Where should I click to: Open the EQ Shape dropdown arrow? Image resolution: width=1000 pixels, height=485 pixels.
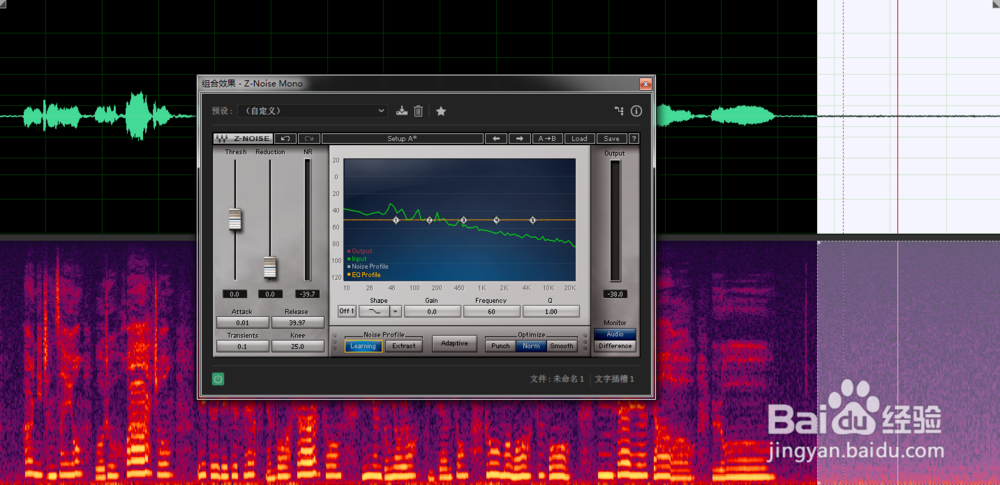pos(395,311)
